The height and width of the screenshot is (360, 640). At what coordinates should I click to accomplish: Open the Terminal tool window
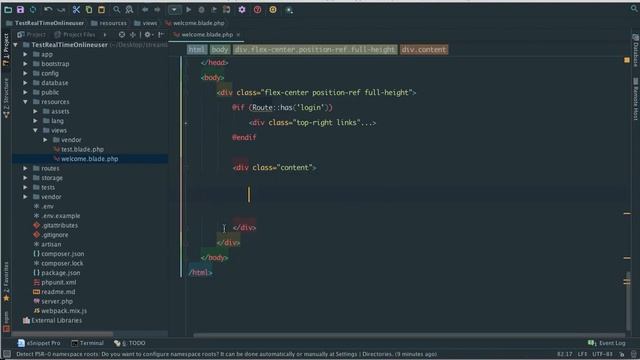click(x=87, y=343)
